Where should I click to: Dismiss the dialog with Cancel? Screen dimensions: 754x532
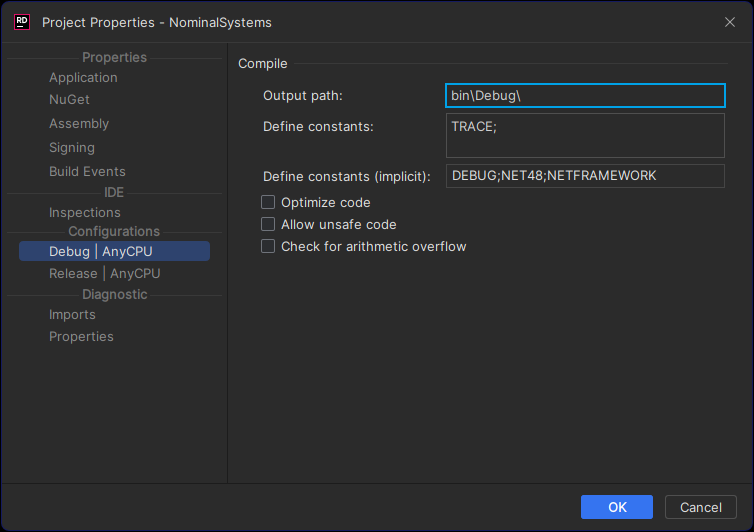tap(701, 507)
